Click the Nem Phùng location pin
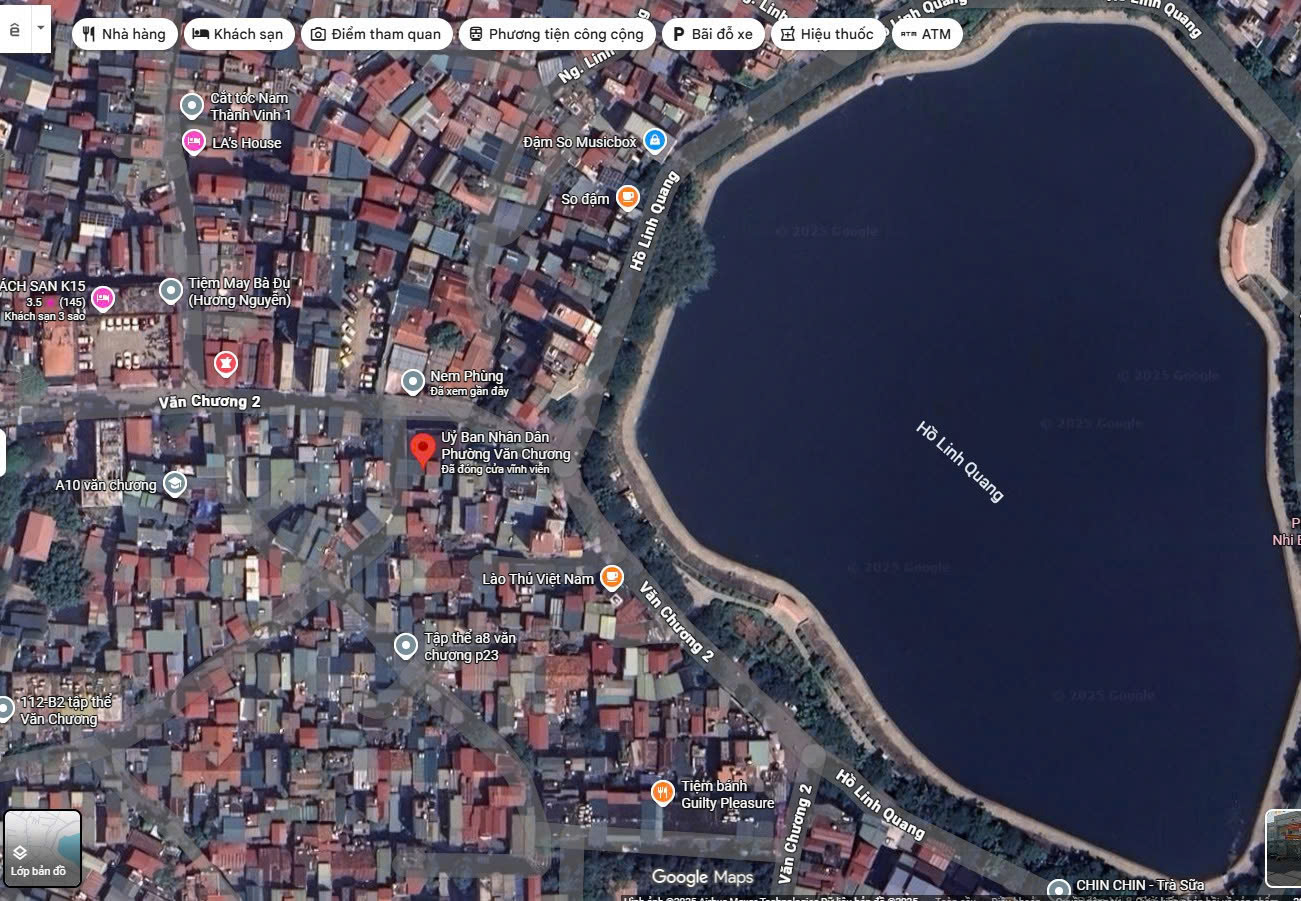The height and width of the screenshot is (901, 1301). tap(413, 381)
